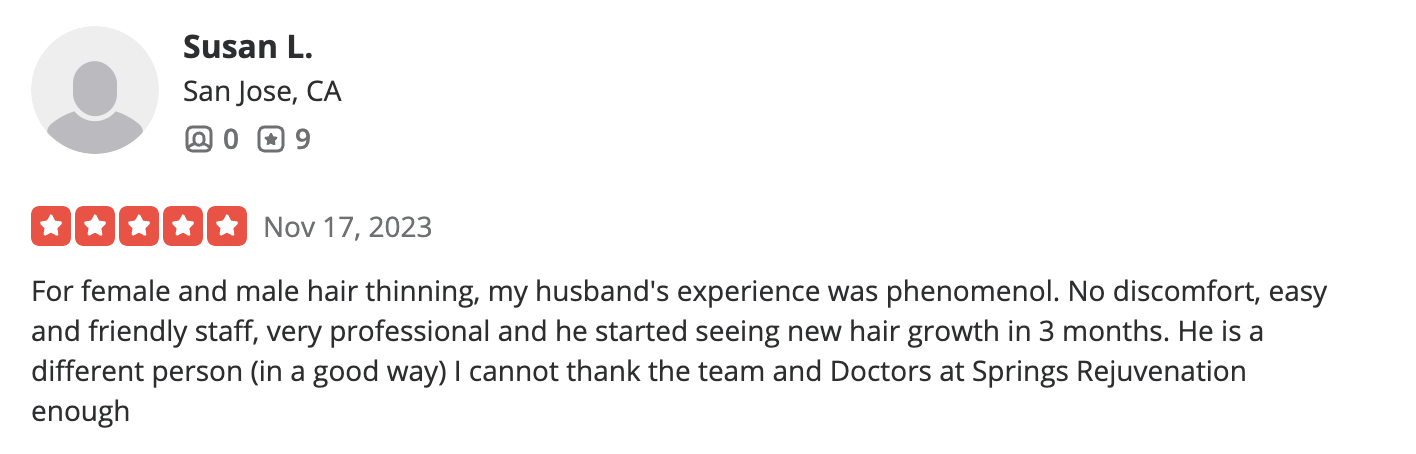This screenshot has width=1416, height=454.
Task: Select the San Jose, CA location text
Action: click(x=263, y=92)
